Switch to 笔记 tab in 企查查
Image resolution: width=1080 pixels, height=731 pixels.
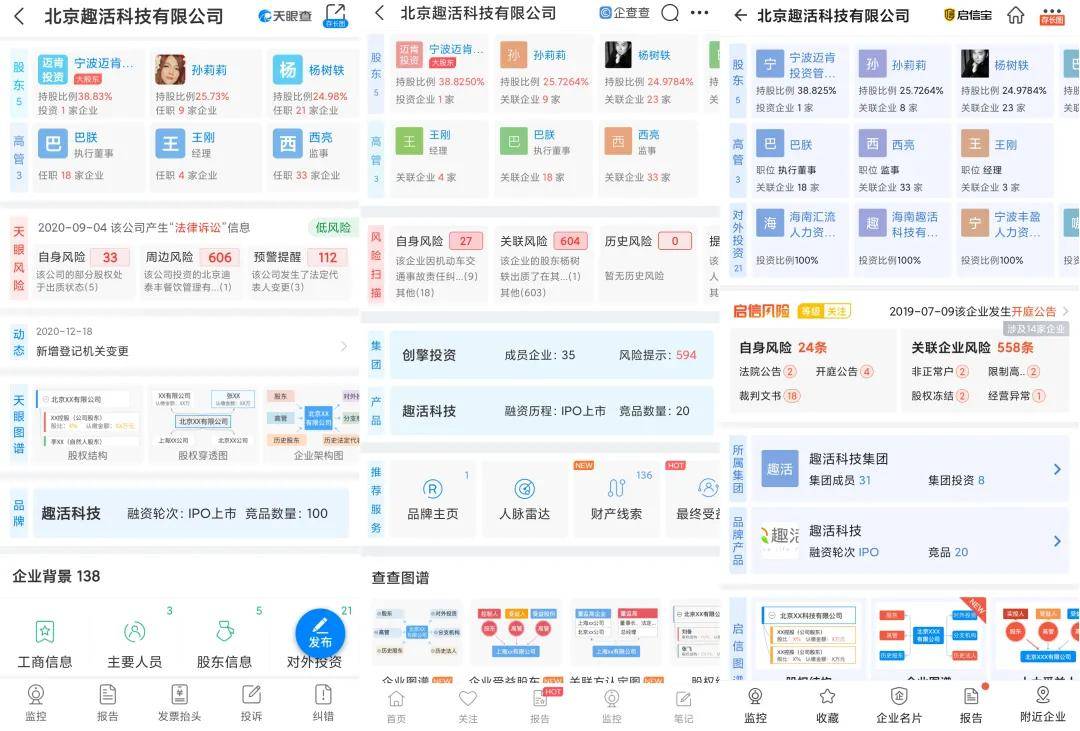tap(683, 707)
